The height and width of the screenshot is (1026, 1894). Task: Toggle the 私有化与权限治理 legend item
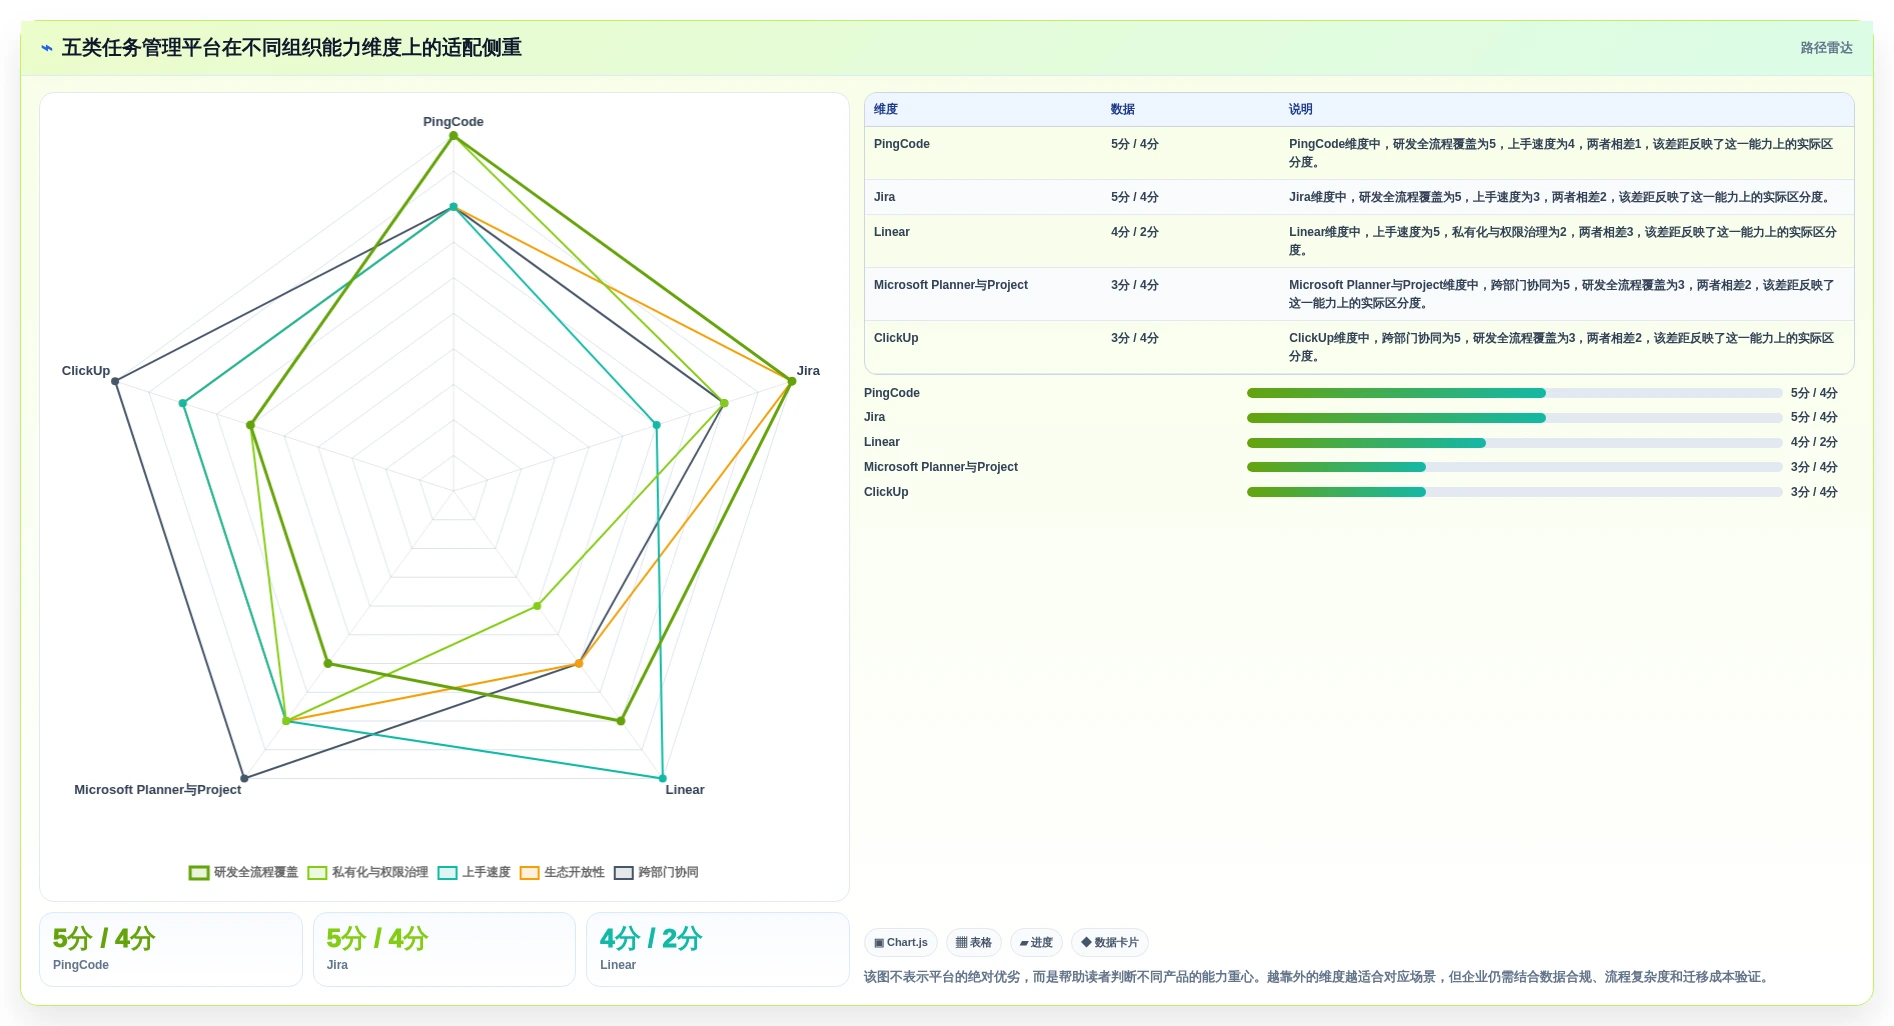[368, 872]
